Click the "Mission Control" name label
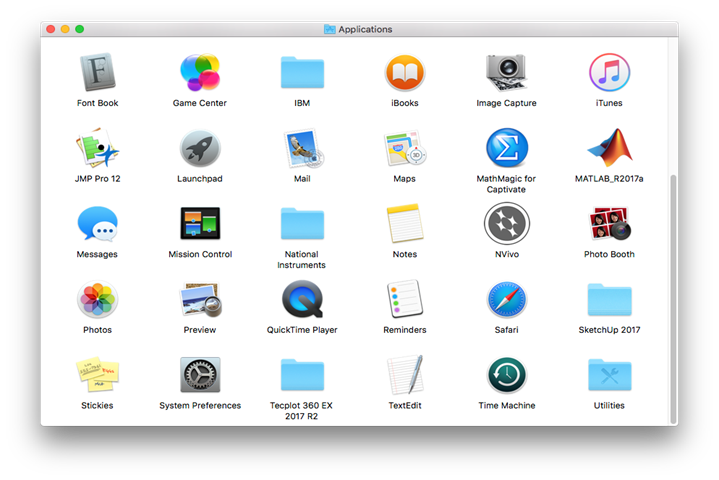 tap(200, 254)
